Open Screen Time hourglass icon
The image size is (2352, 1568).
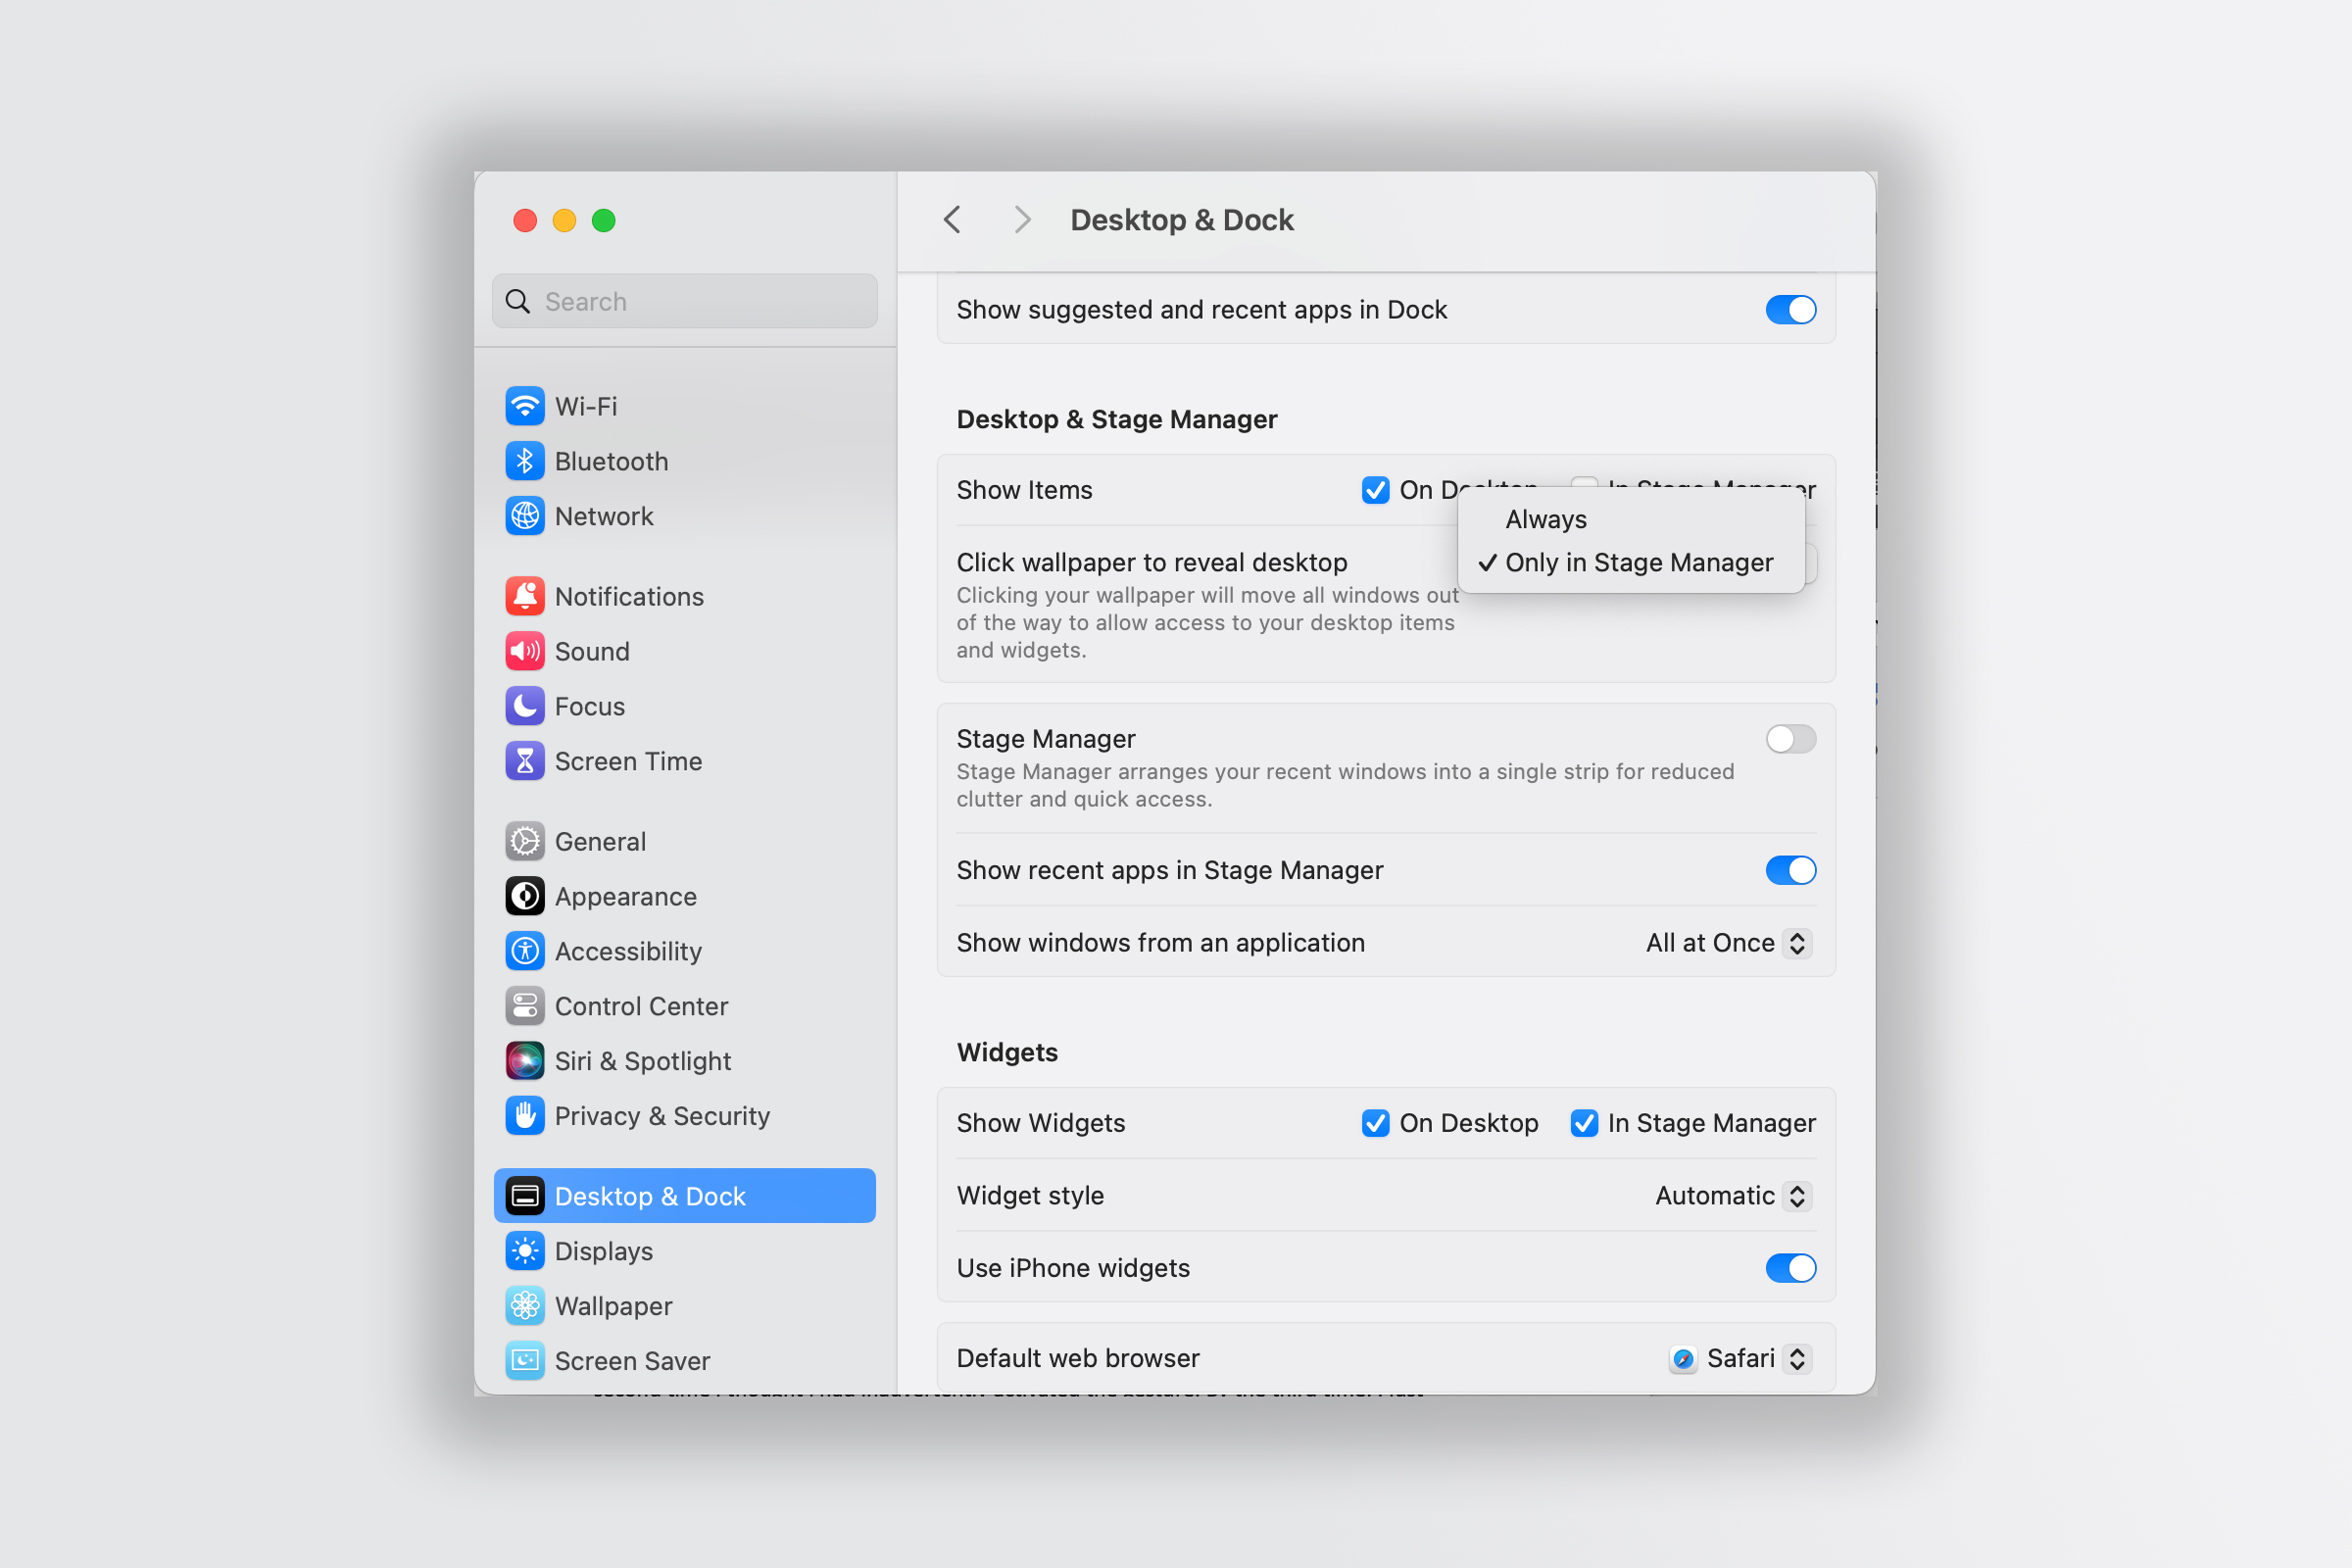tap(524, 761)
